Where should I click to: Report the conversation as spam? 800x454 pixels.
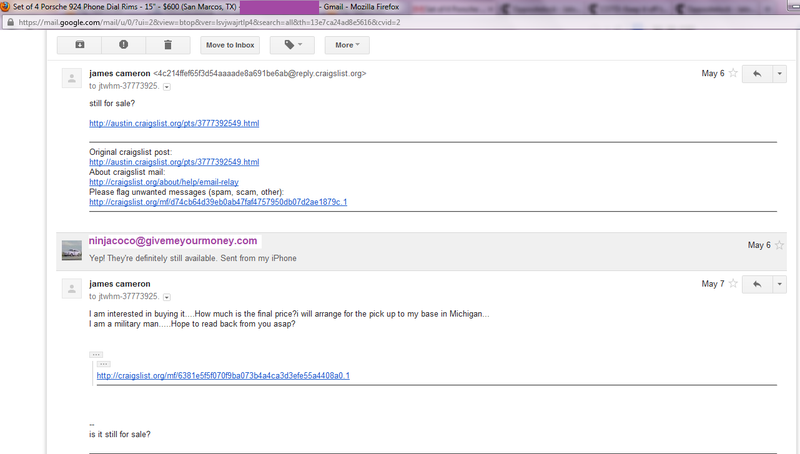click(123, 45)
